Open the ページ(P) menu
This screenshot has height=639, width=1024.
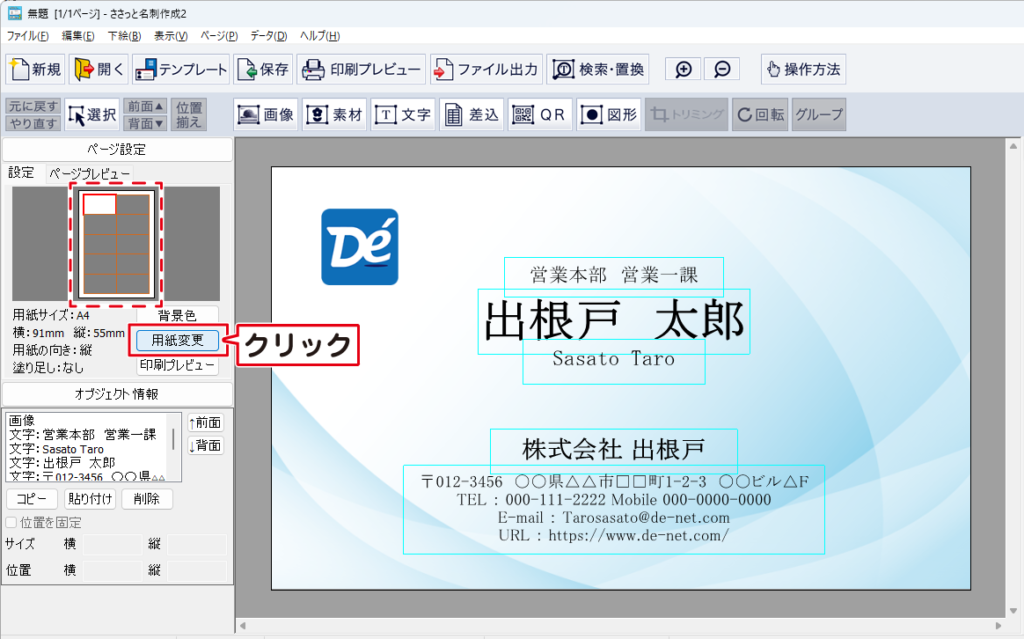coord(219,36)
